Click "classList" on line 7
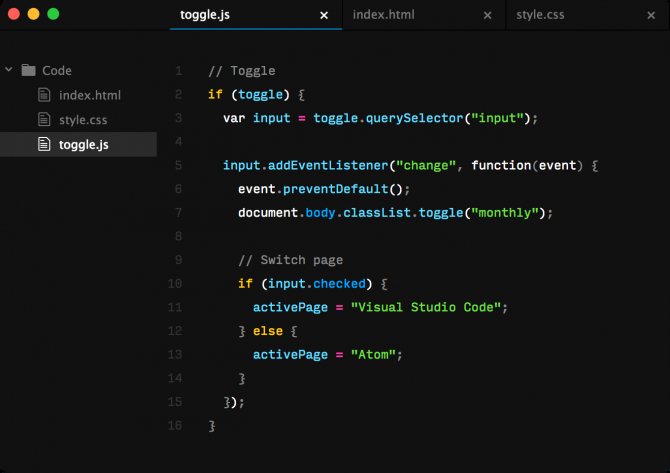 pos(377,212)
